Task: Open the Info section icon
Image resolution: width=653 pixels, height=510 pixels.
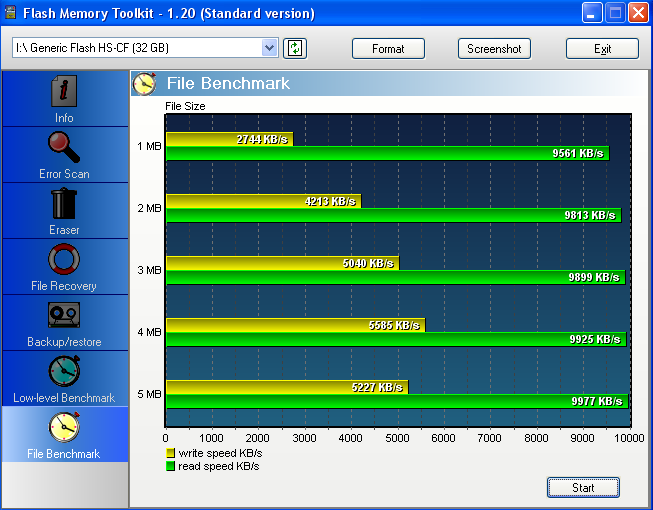Action: click(x=64, y=91)
